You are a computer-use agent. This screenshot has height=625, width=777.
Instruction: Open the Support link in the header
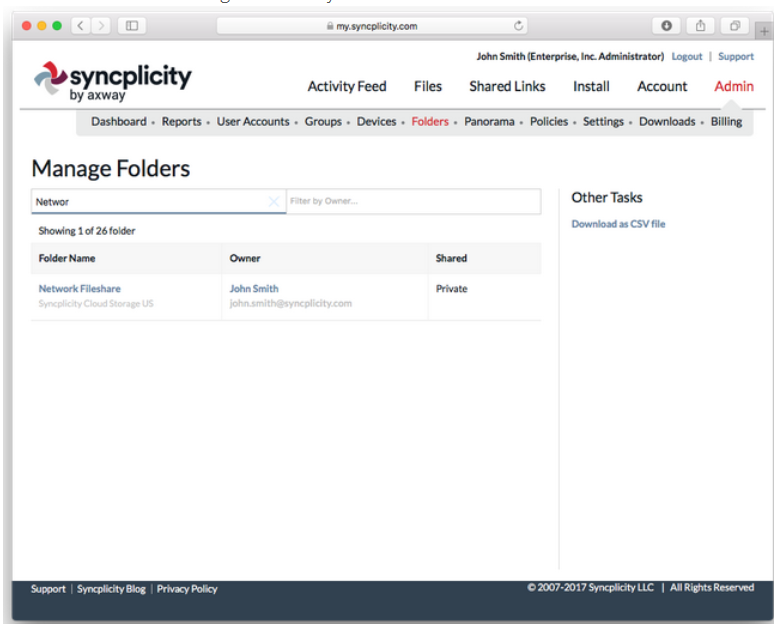[x=736, y=57]
